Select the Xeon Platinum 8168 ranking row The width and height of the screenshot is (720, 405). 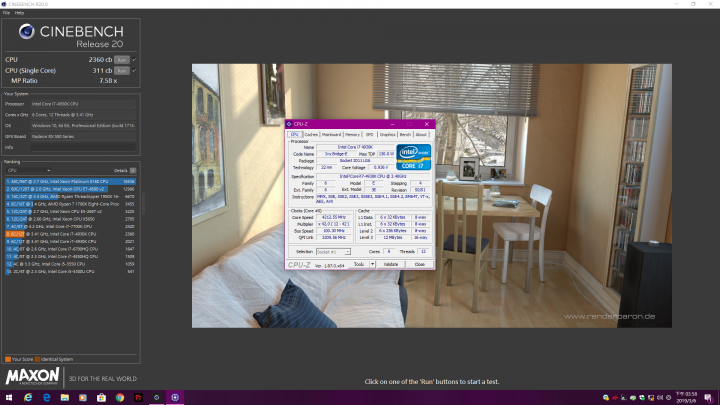point(70,182)
